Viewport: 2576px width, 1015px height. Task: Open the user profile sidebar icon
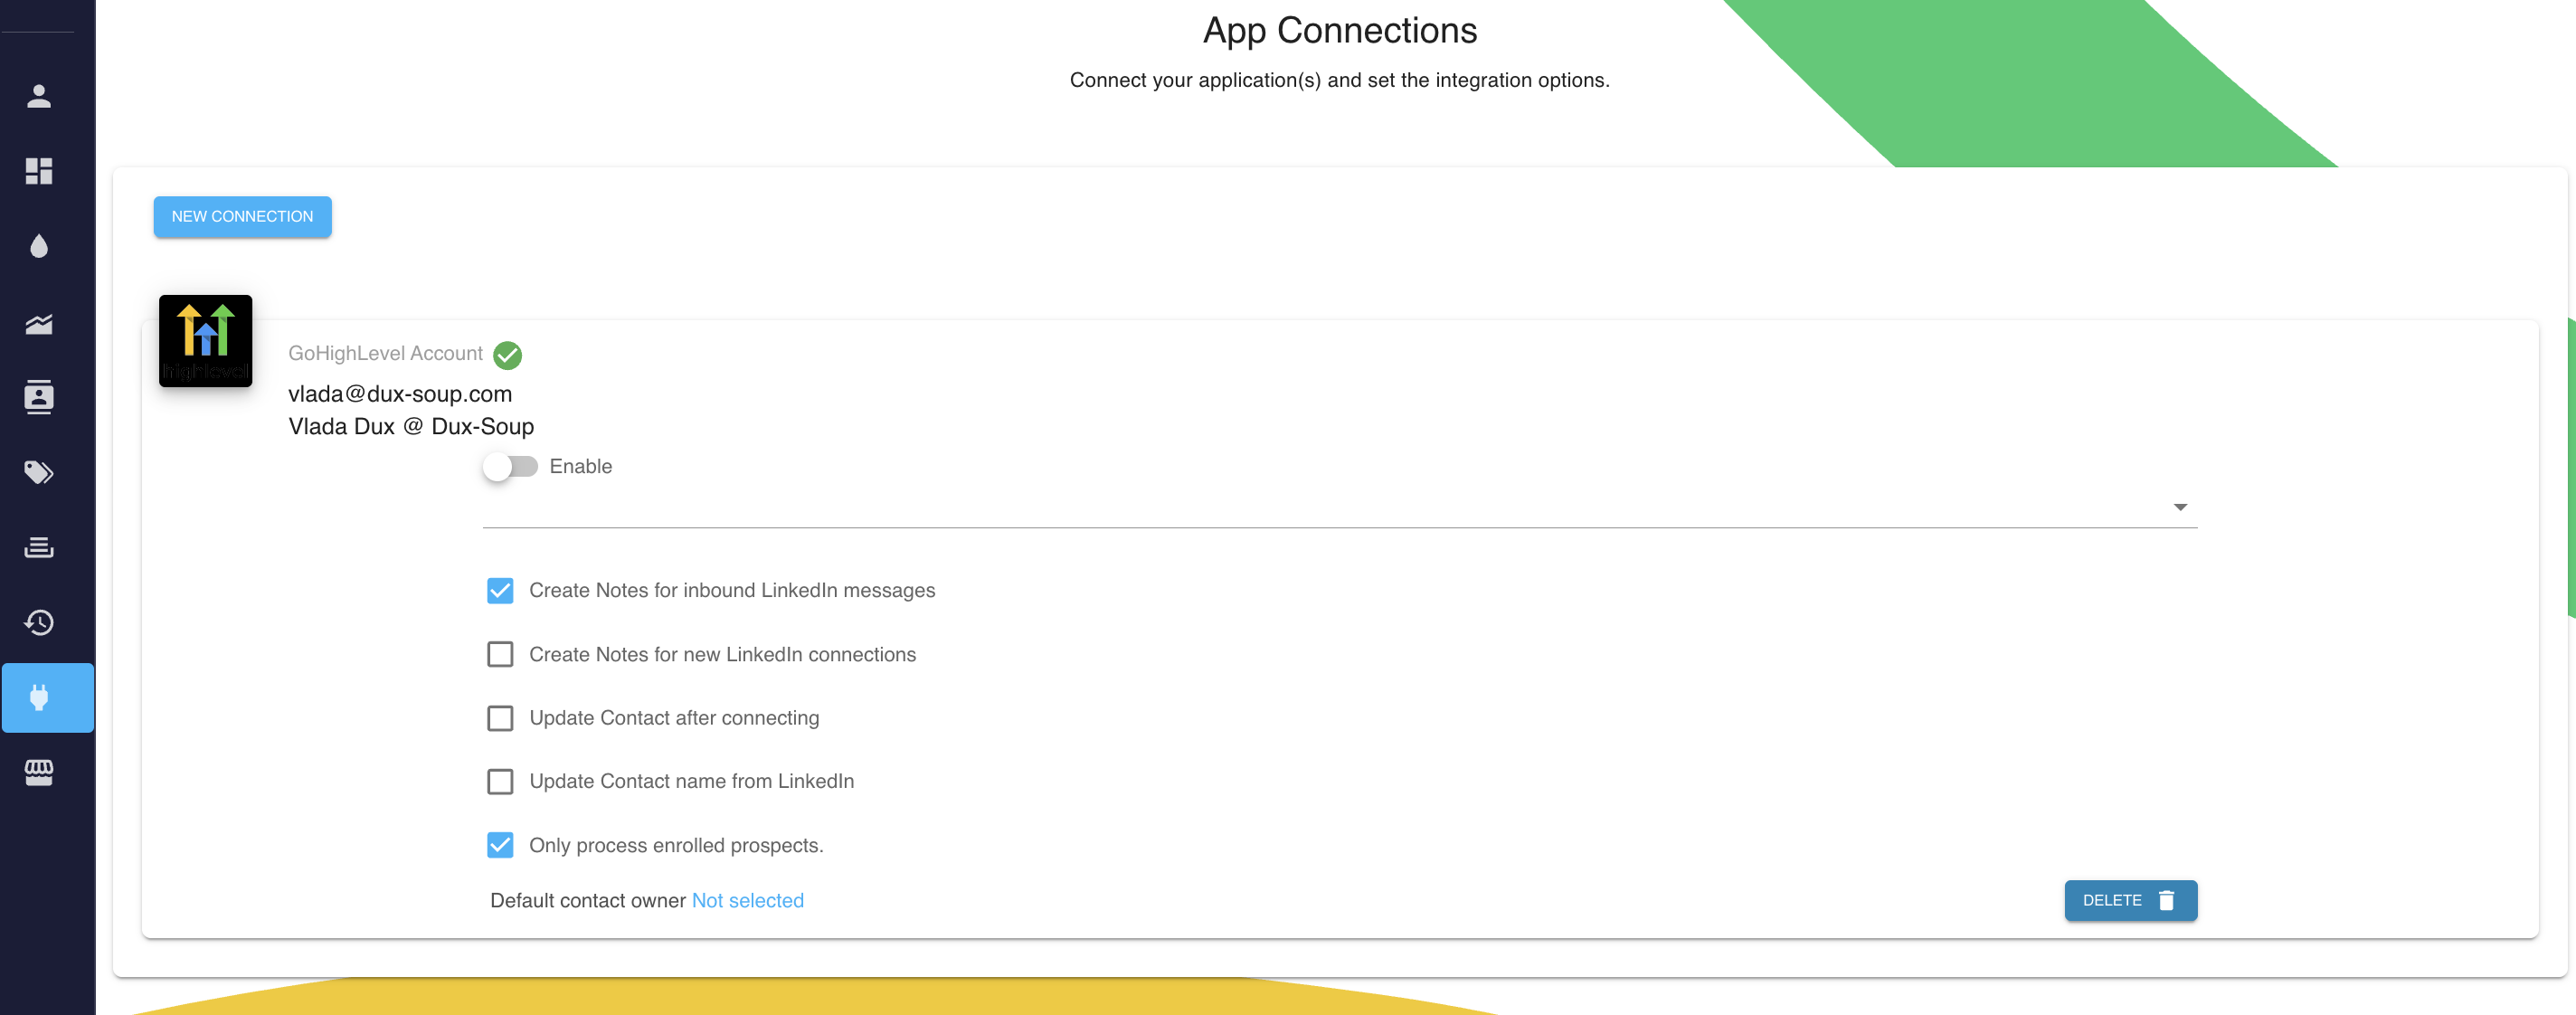click(39, 96)
